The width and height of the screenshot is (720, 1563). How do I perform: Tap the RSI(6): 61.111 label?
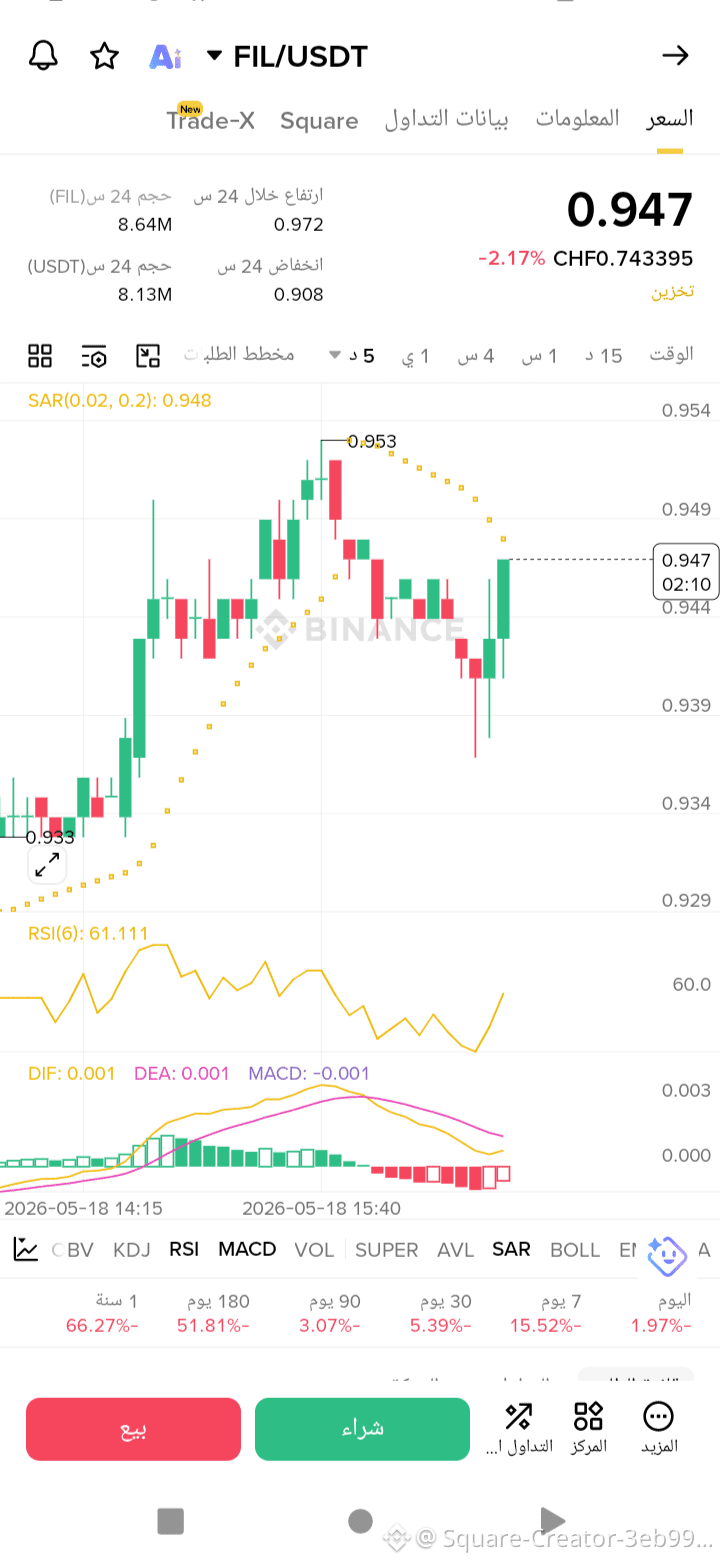[x=88, y=933]
